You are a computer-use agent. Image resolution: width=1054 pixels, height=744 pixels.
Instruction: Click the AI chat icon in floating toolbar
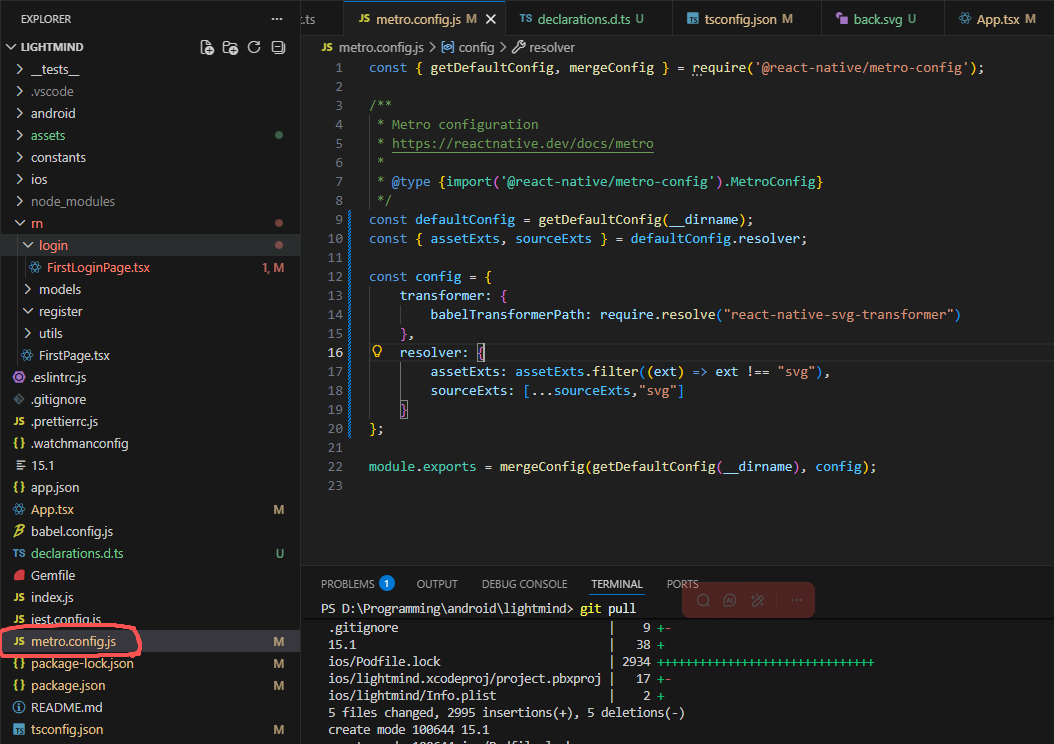(x=730, y=600)
